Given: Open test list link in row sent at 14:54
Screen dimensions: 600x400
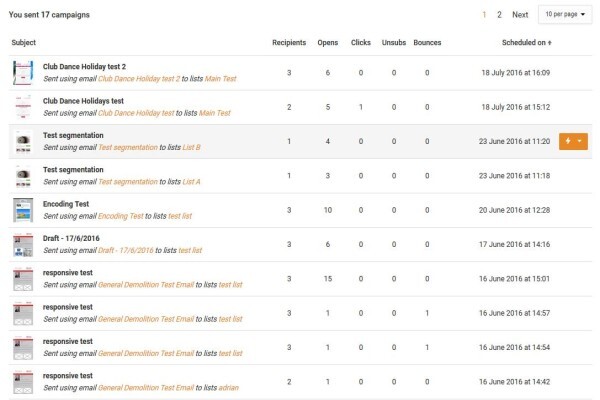Looking at the screenshot, I should pyautogui.click(x=230, y=354).
